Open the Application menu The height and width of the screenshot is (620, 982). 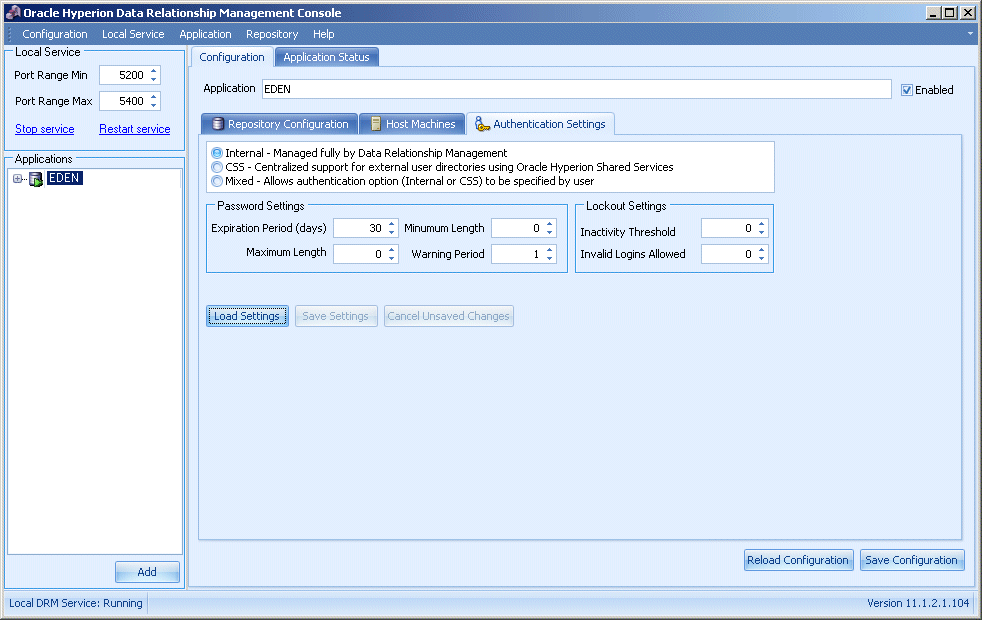205,34
